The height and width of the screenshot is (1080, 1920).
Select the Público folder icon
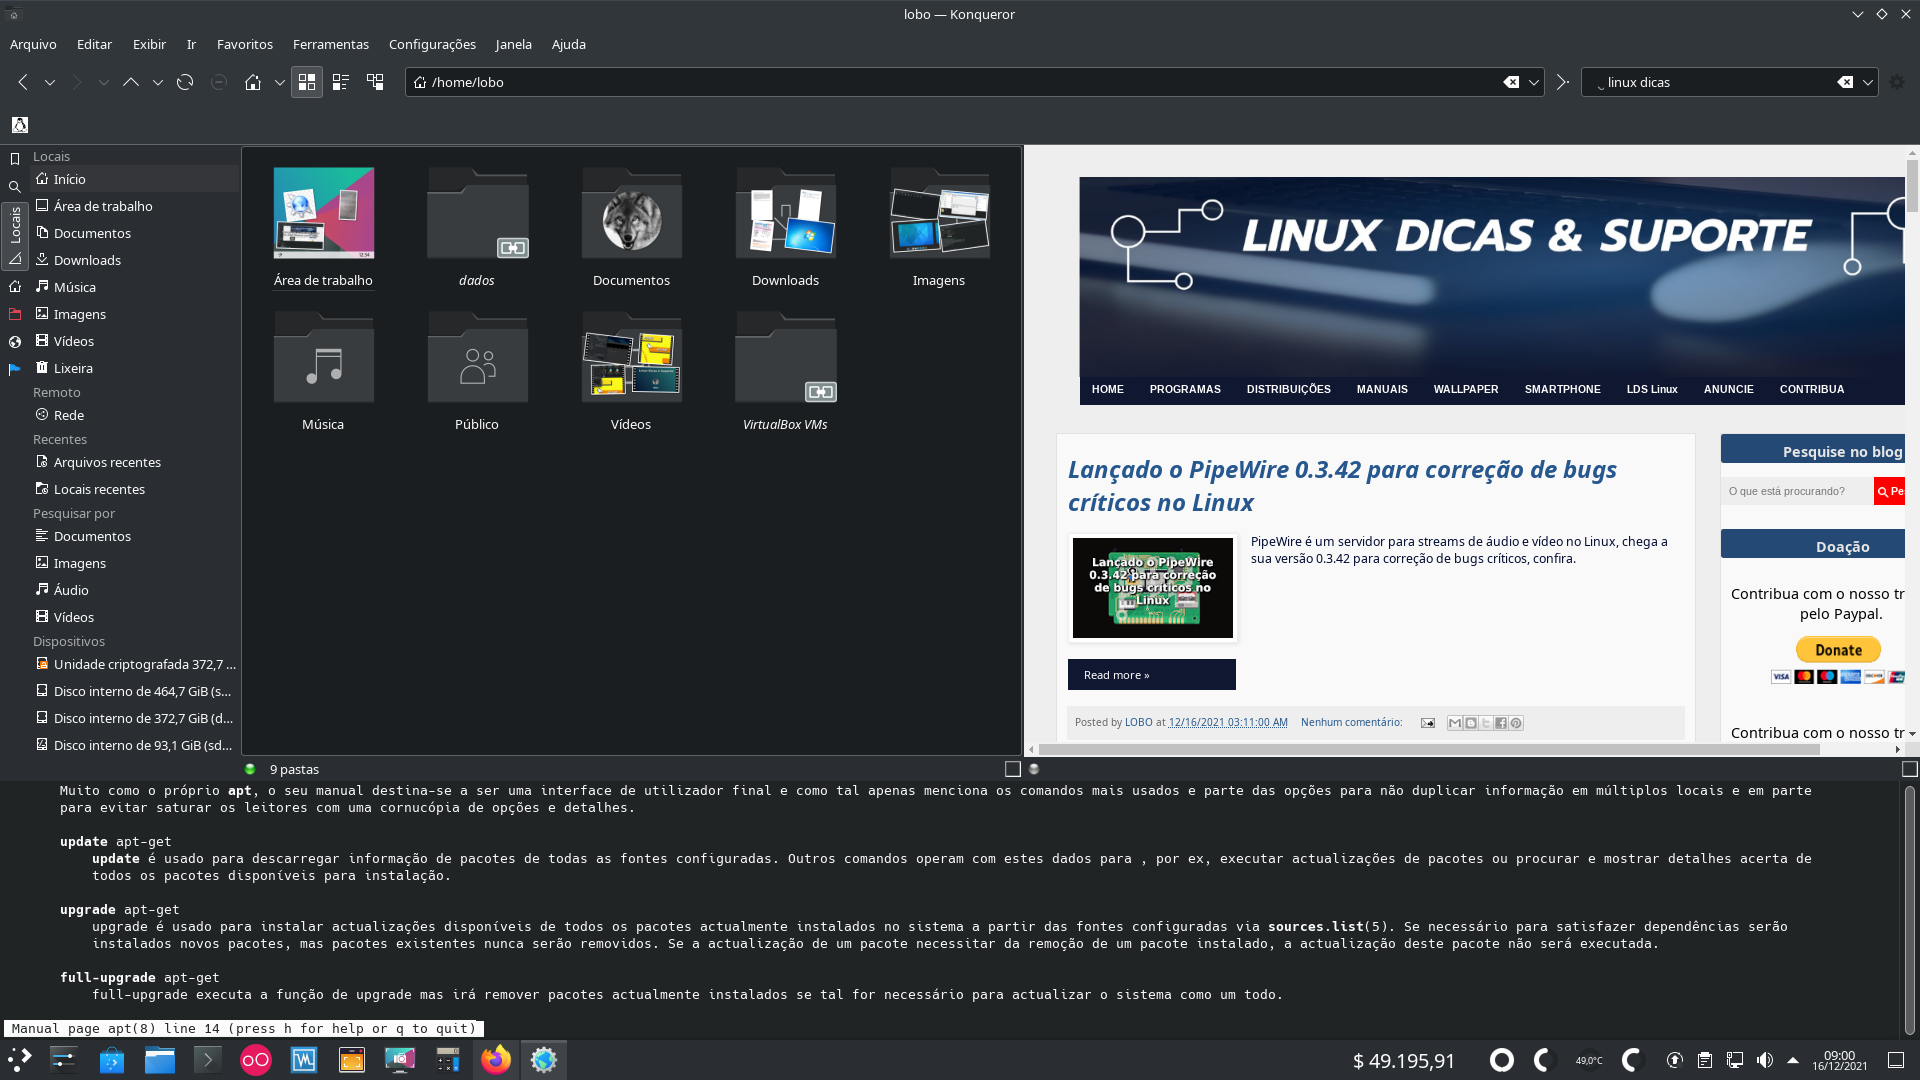(x=478, y=358)
